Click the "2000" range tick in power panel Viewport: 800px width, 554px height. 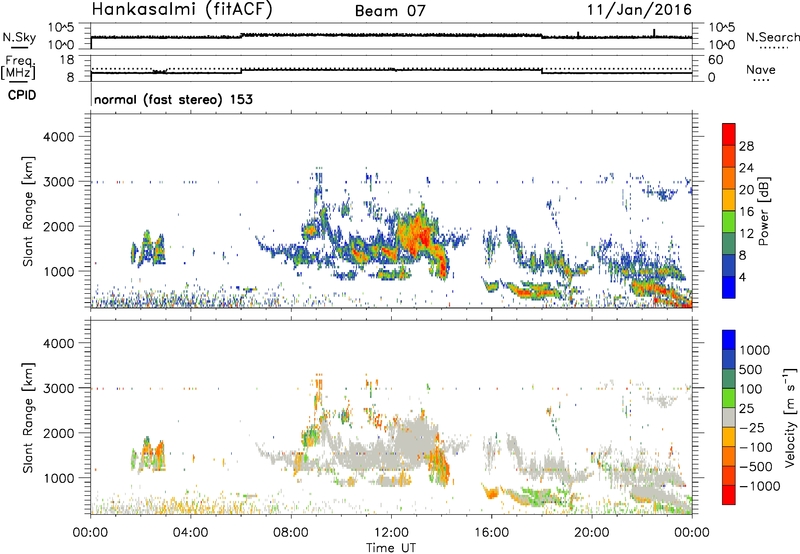58,226
